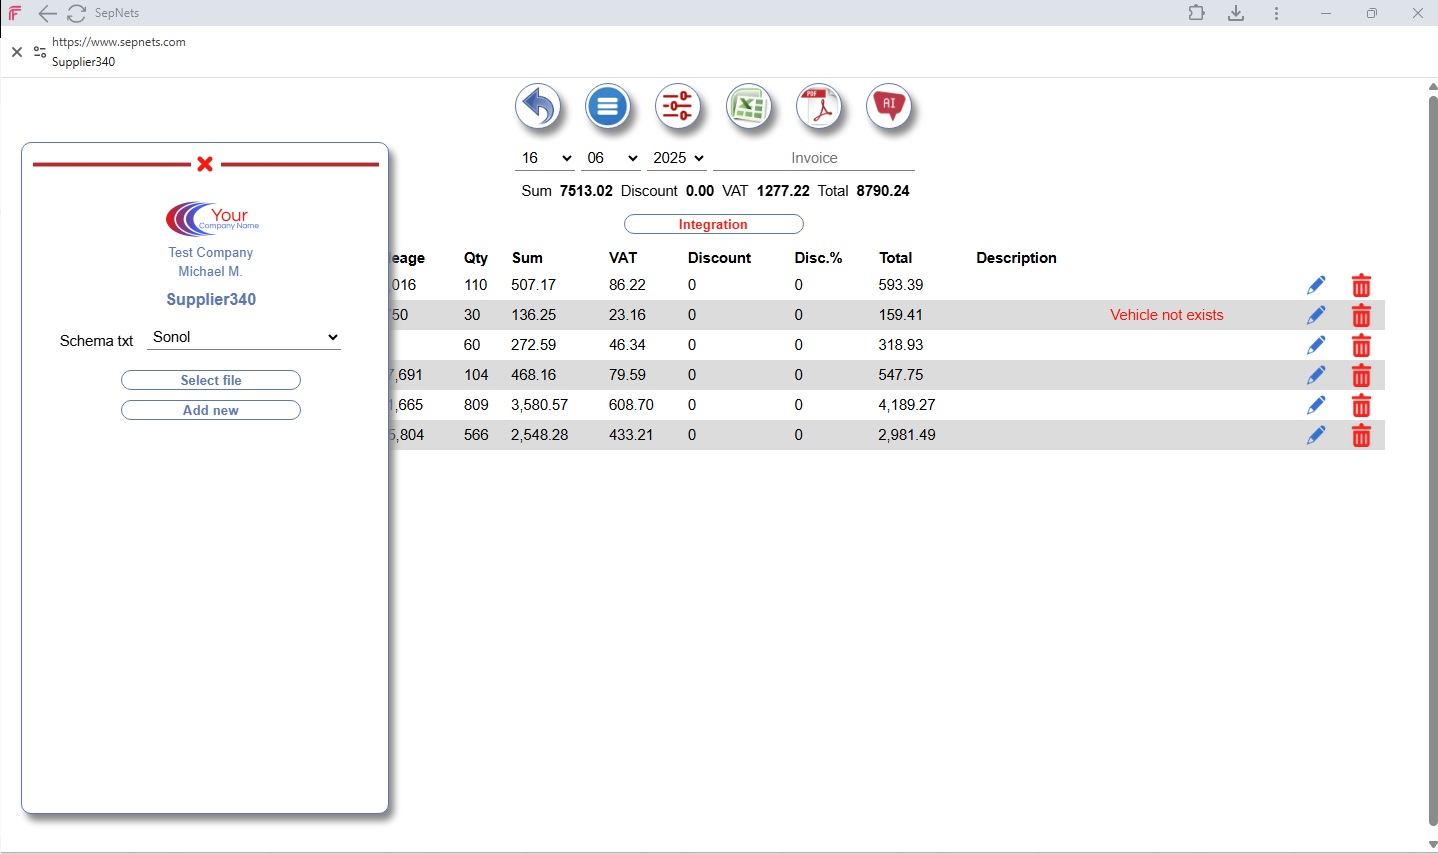Click the Discount column header
Image resolution: width=1438 pixels, height=854 pixels.
pos(719,258)
